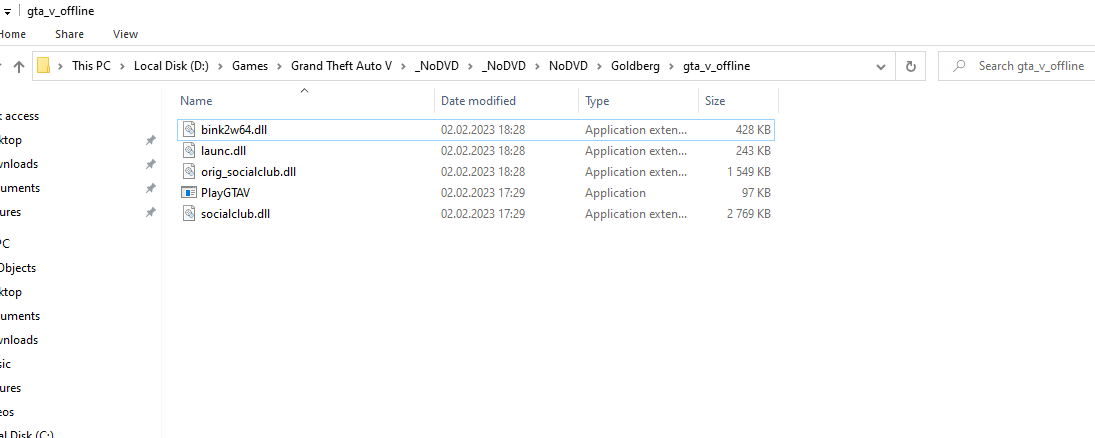Navigate to Games in the breadcrumb path
This screenshot has width=1095, height=438.
(249, 66)
